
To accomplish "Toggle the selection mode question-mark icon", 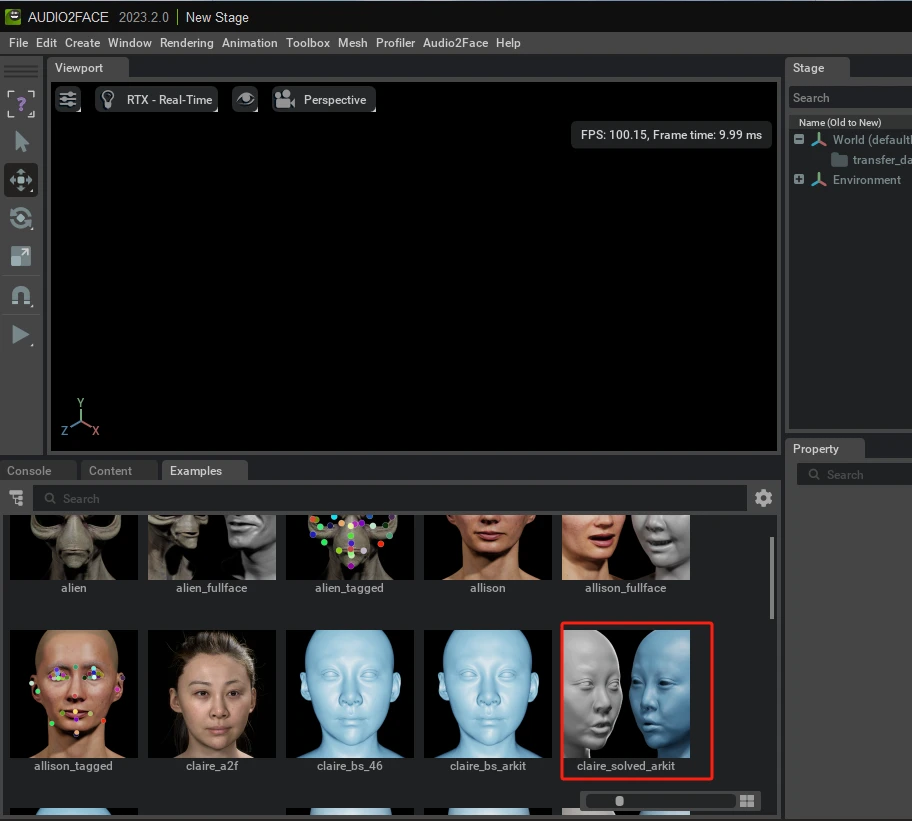I will 21,104.
